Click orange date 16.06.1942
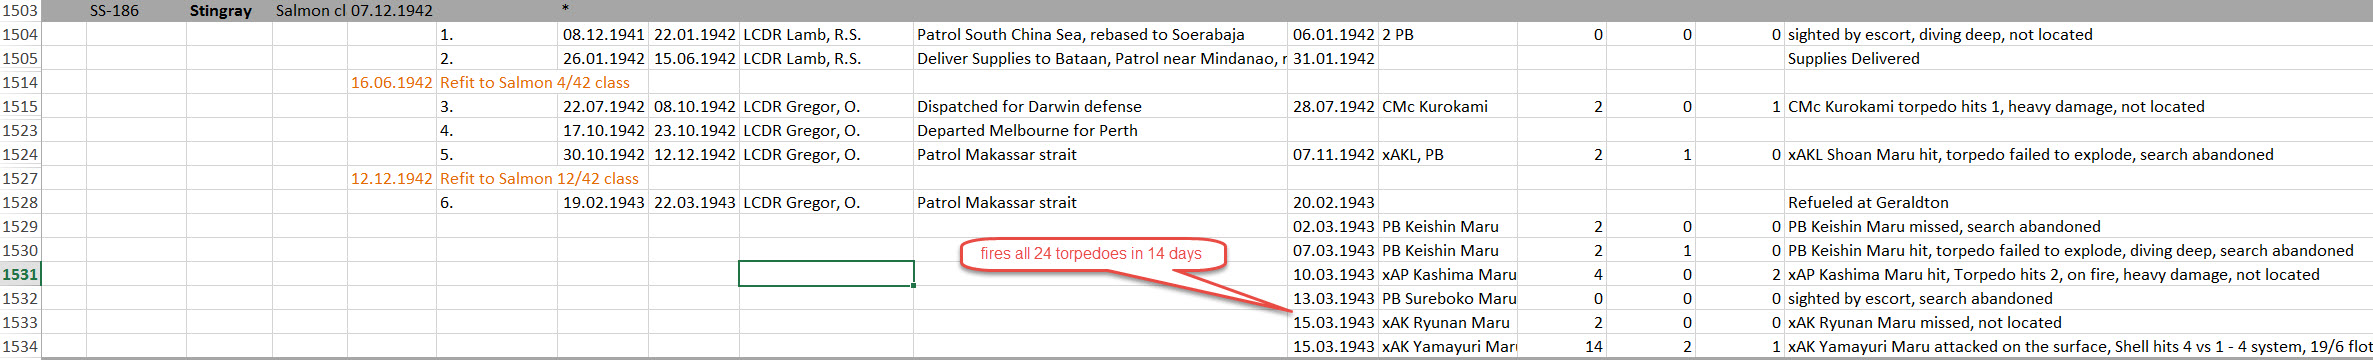 [391, 82]
